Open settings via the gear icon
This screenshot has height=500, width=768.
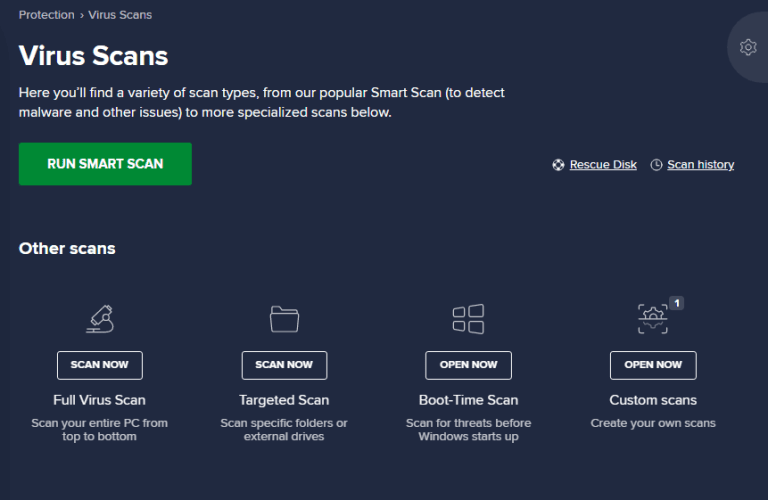747,47
